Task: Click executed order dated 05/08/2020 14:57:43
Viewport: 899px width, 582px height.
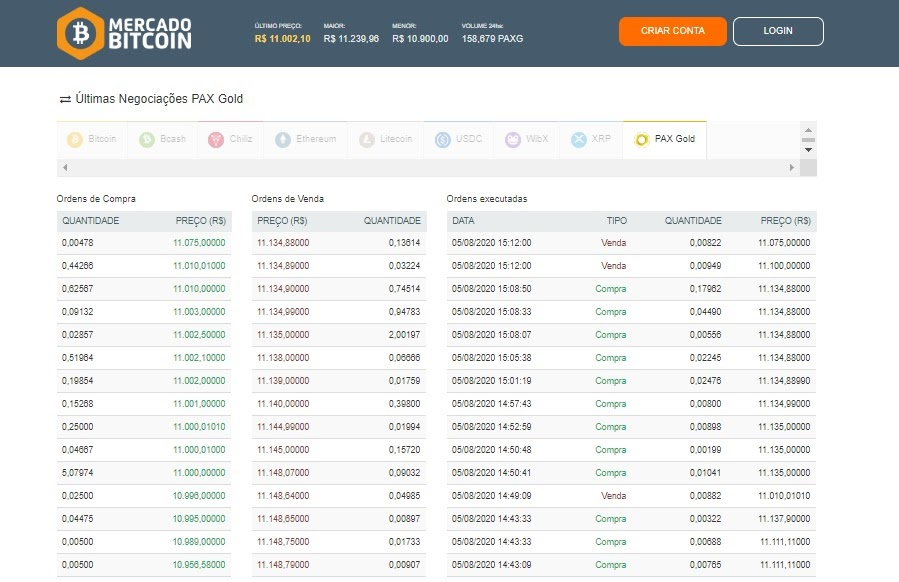Action: point(631,404)
